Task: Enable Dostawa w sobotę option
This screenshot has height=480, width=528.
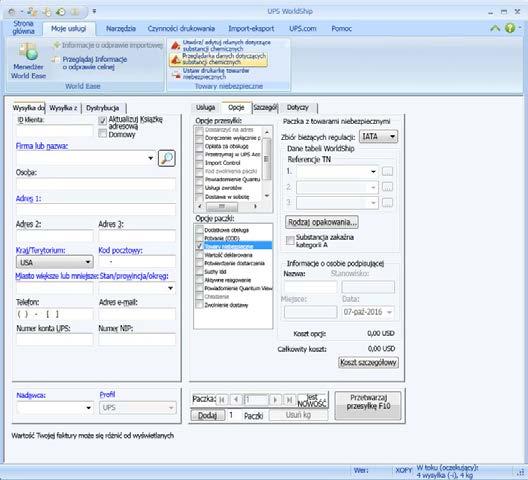Action: (199, 196)
